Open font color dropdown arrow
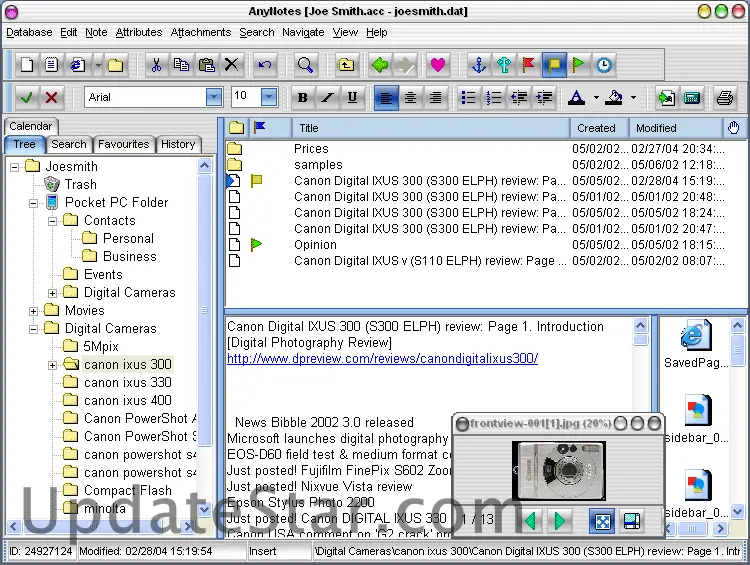 [596, 98]
